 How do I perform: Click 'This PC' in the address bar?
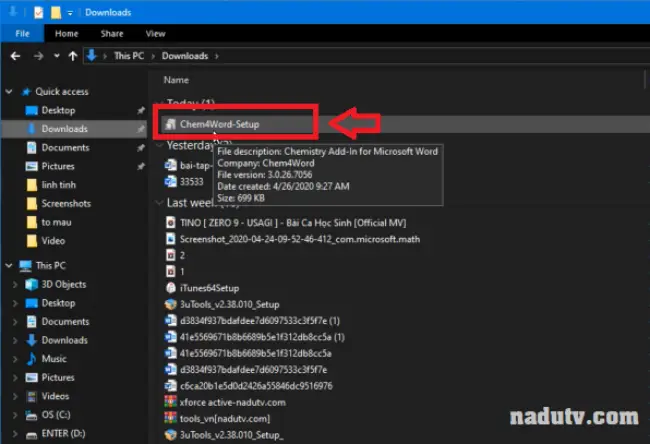pyautogui.click(x=129, y=56)
